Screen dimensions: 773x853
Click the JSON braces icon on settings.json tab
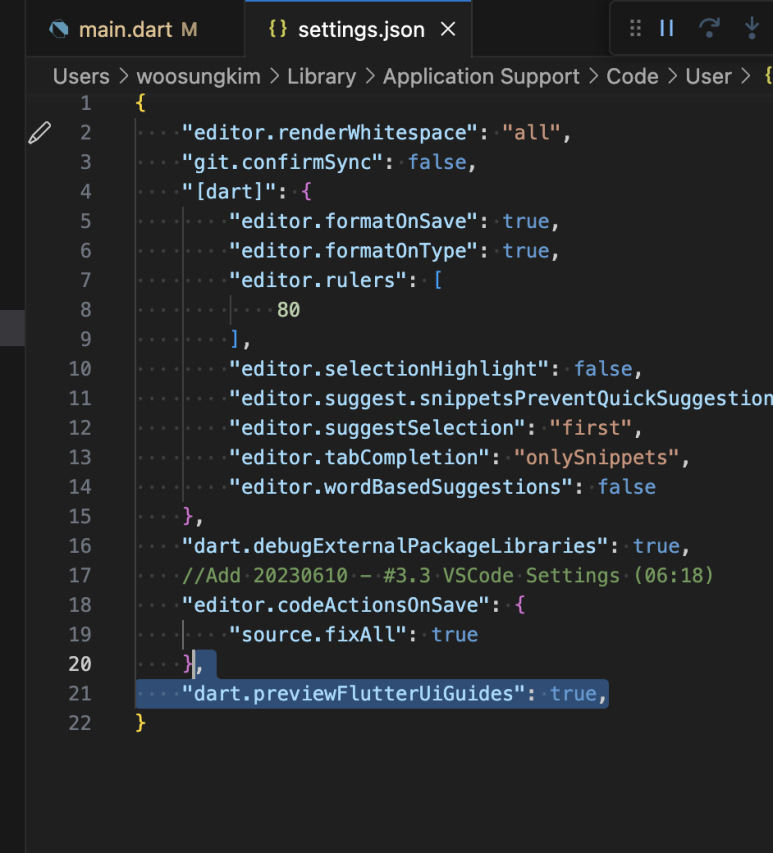coord(277,29)
